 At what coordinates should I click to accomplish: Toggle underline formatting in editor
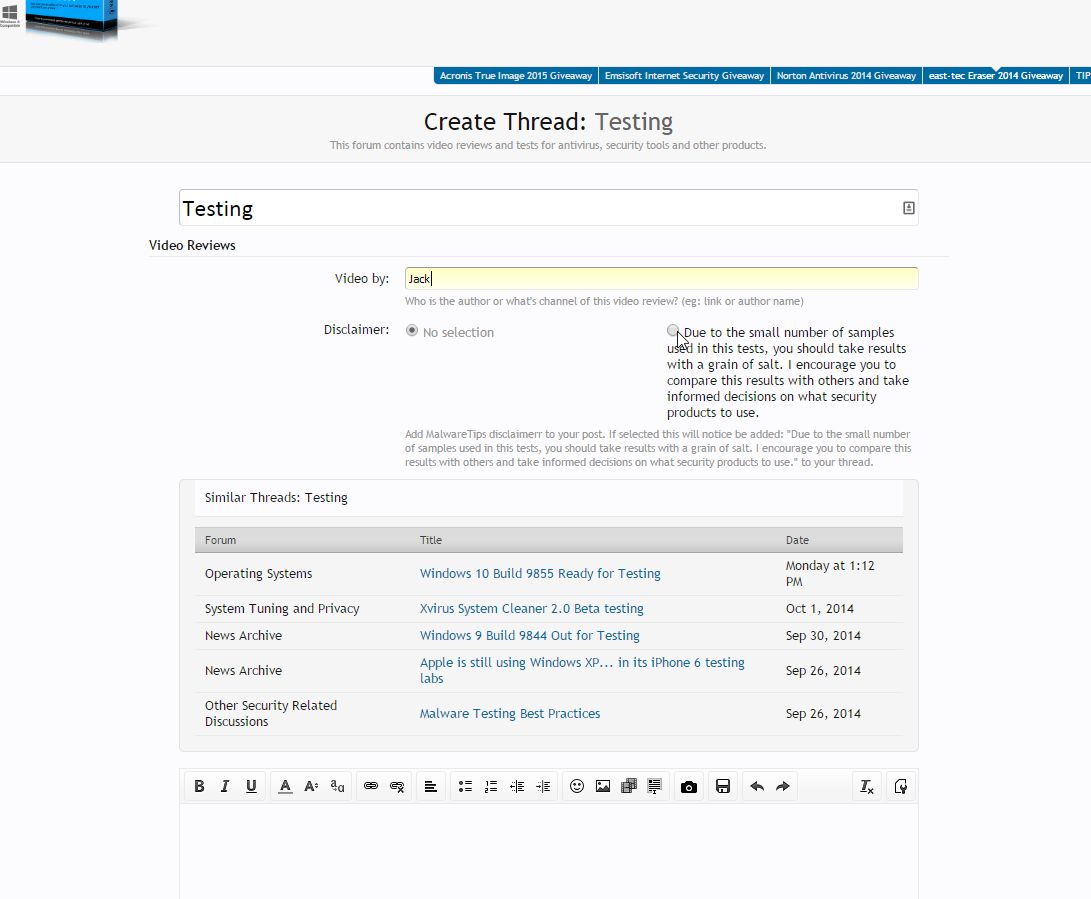pos(251,786)
